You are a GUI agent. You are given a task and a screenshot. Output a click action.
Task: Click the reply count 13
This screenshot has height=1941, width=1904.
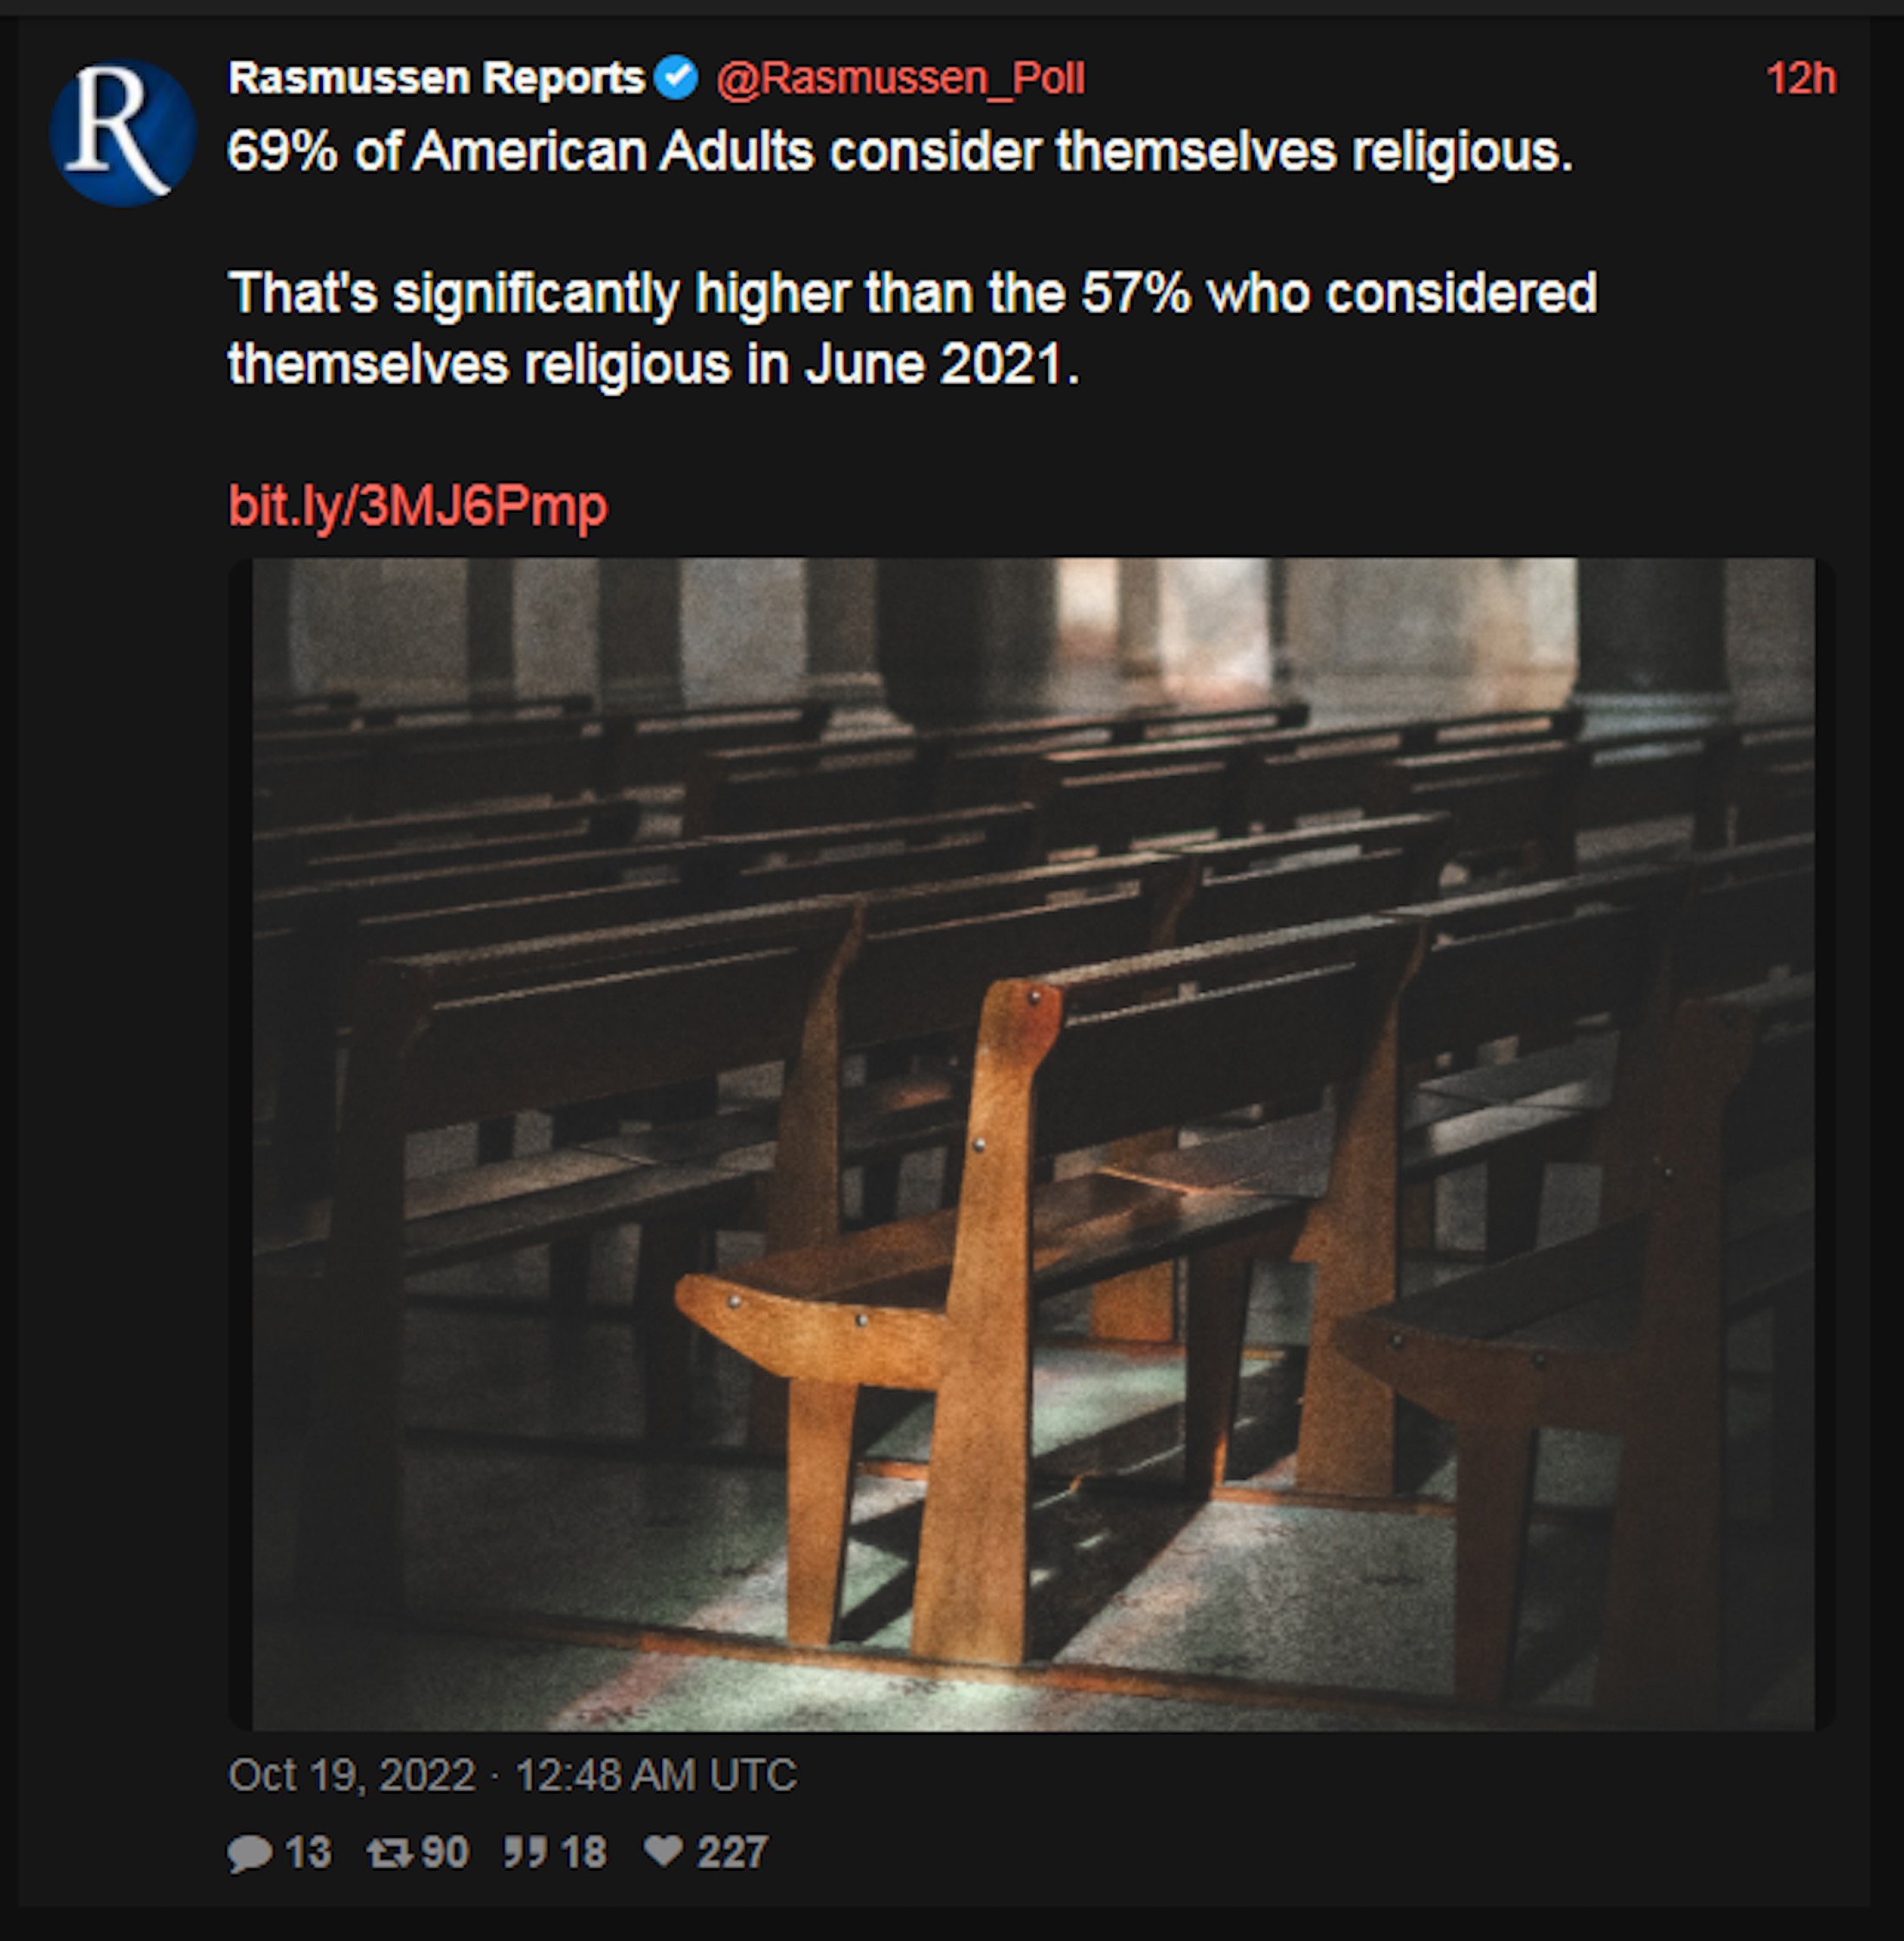pos(307,1853)
